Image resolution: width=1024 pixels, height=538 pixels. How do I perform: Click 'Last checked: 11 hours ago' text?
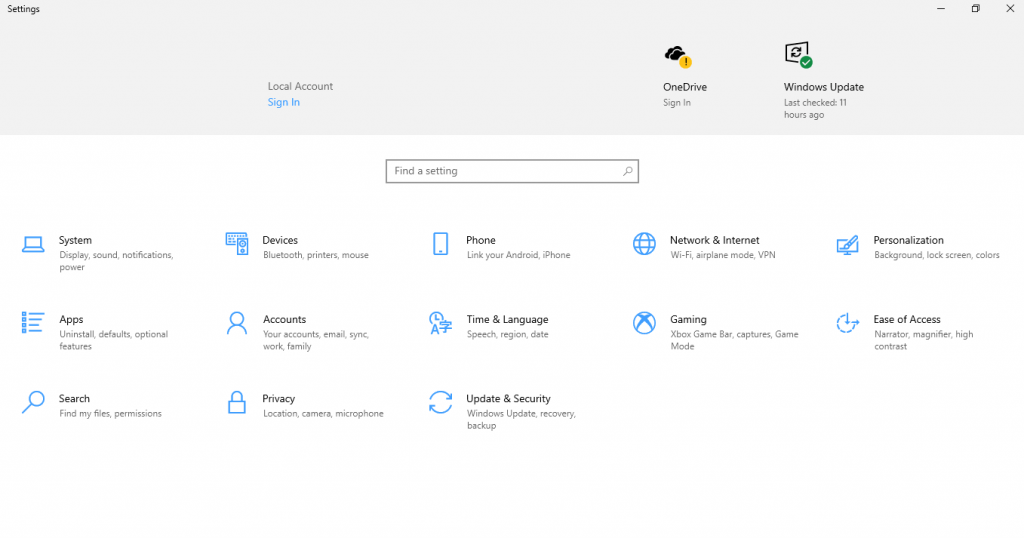pyautogui.click(x=816, y=108)
